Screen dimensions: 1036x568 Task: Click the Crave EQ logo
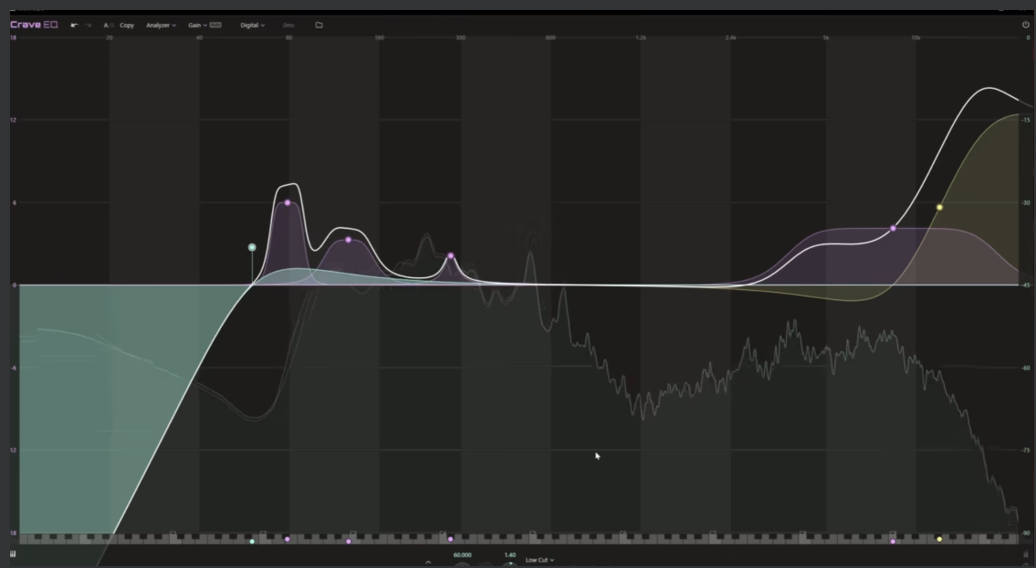point(34,25)
